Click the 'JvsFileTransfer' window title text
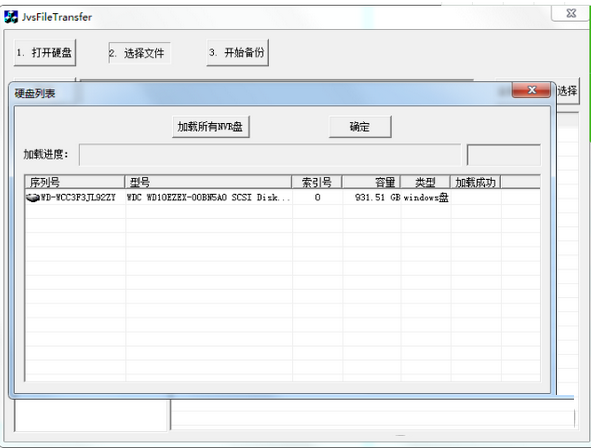Image resolution: width=591 pixels, height=448 pixels. [x=57, y=17]
